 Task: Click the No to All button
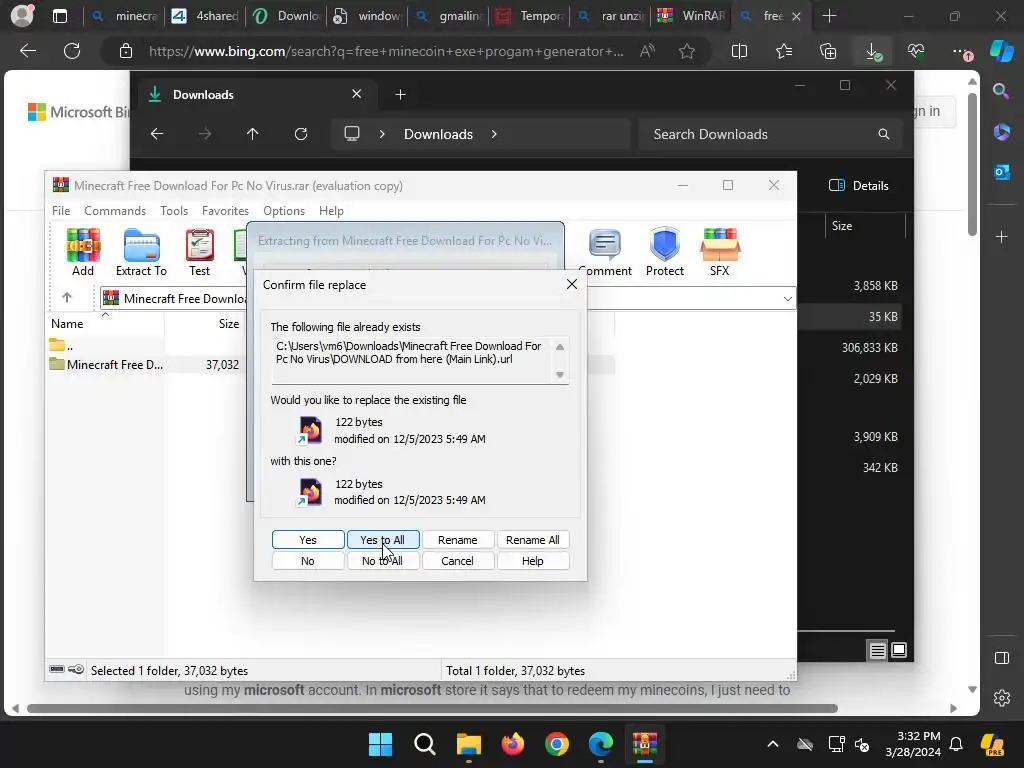tap(383, 560)
